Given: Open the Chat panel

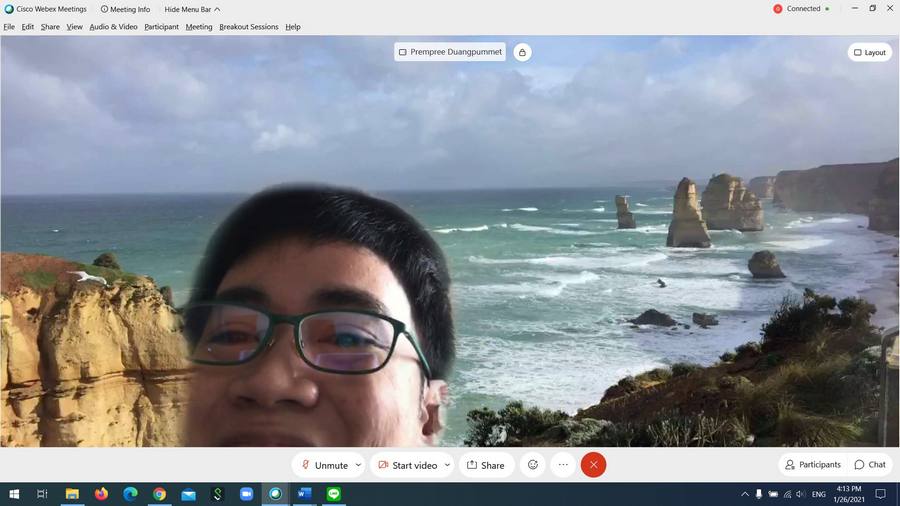Looking at the screenshot, I should pyautogui.click(x=870, y=465).
